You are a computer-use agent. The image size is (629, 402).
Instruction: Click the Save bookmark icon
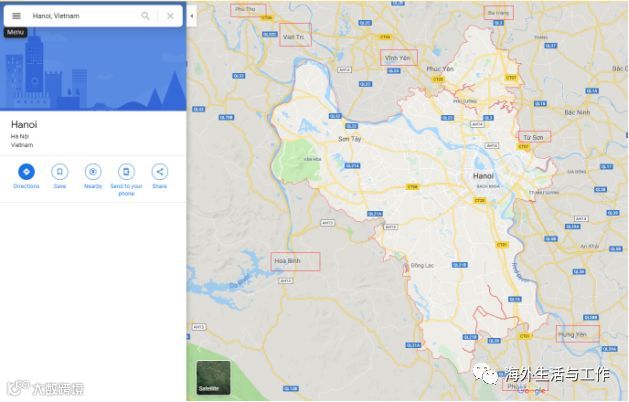point(60,172)
